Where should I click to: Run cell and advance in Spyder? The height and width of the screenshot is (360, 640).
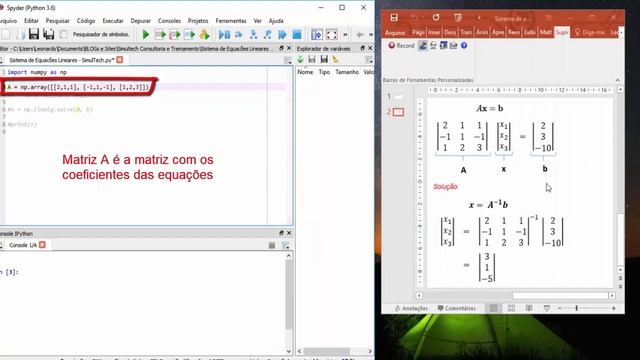175,35
